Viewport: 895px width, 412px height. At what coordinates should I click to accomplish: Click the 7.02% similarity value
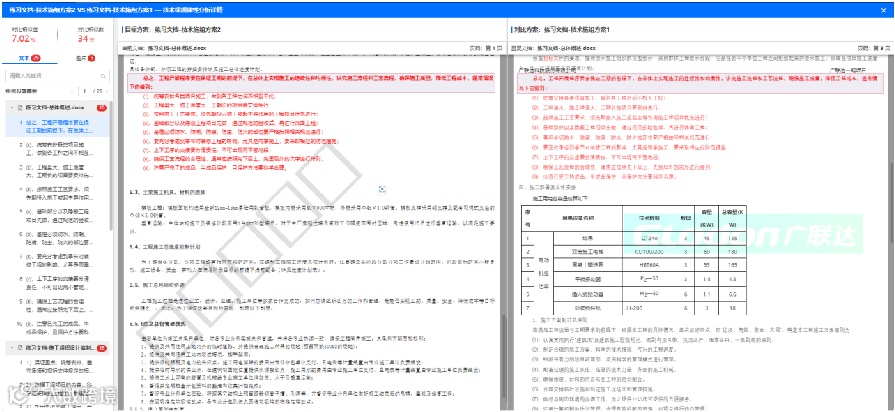(x=24, y=39)
